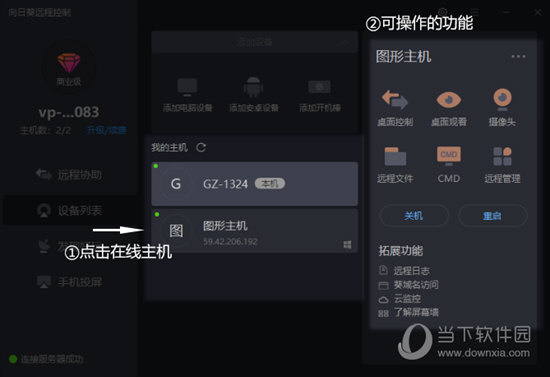This screenshot has height=377, width=550.
Task: Click the 拓展功能 section heading
Action: pyautogui.click(x=401, y=251)
